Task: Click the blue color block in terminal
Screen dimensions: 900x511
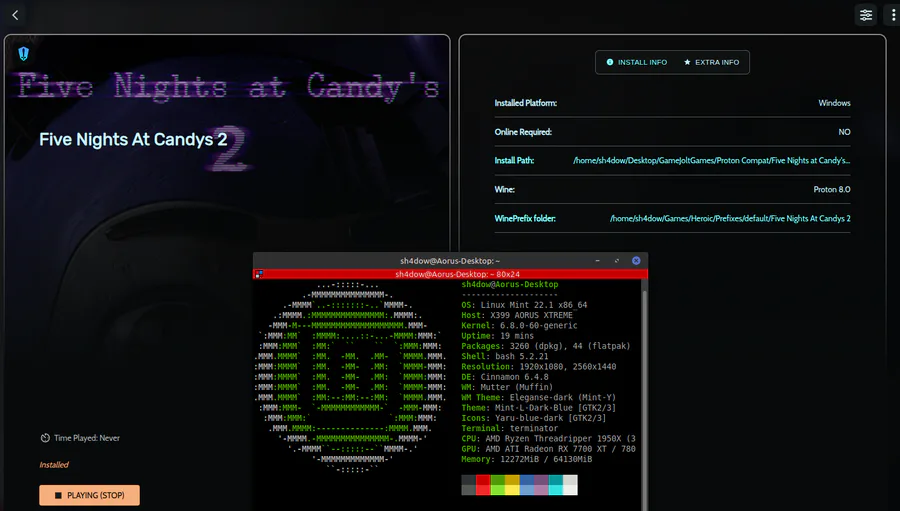Action: (527, 485)
